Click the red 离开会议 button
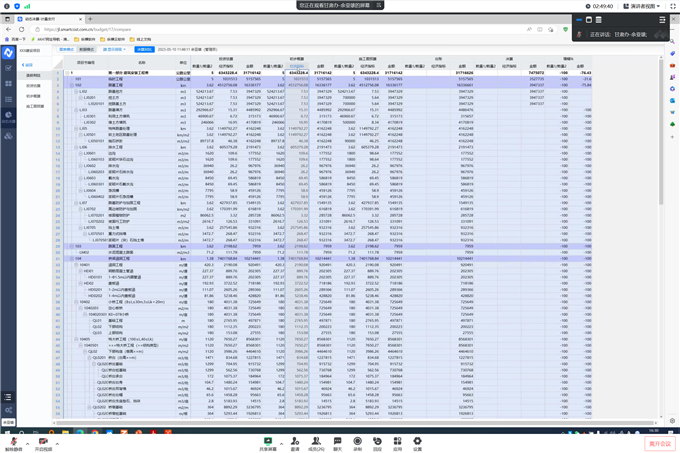 660,443
